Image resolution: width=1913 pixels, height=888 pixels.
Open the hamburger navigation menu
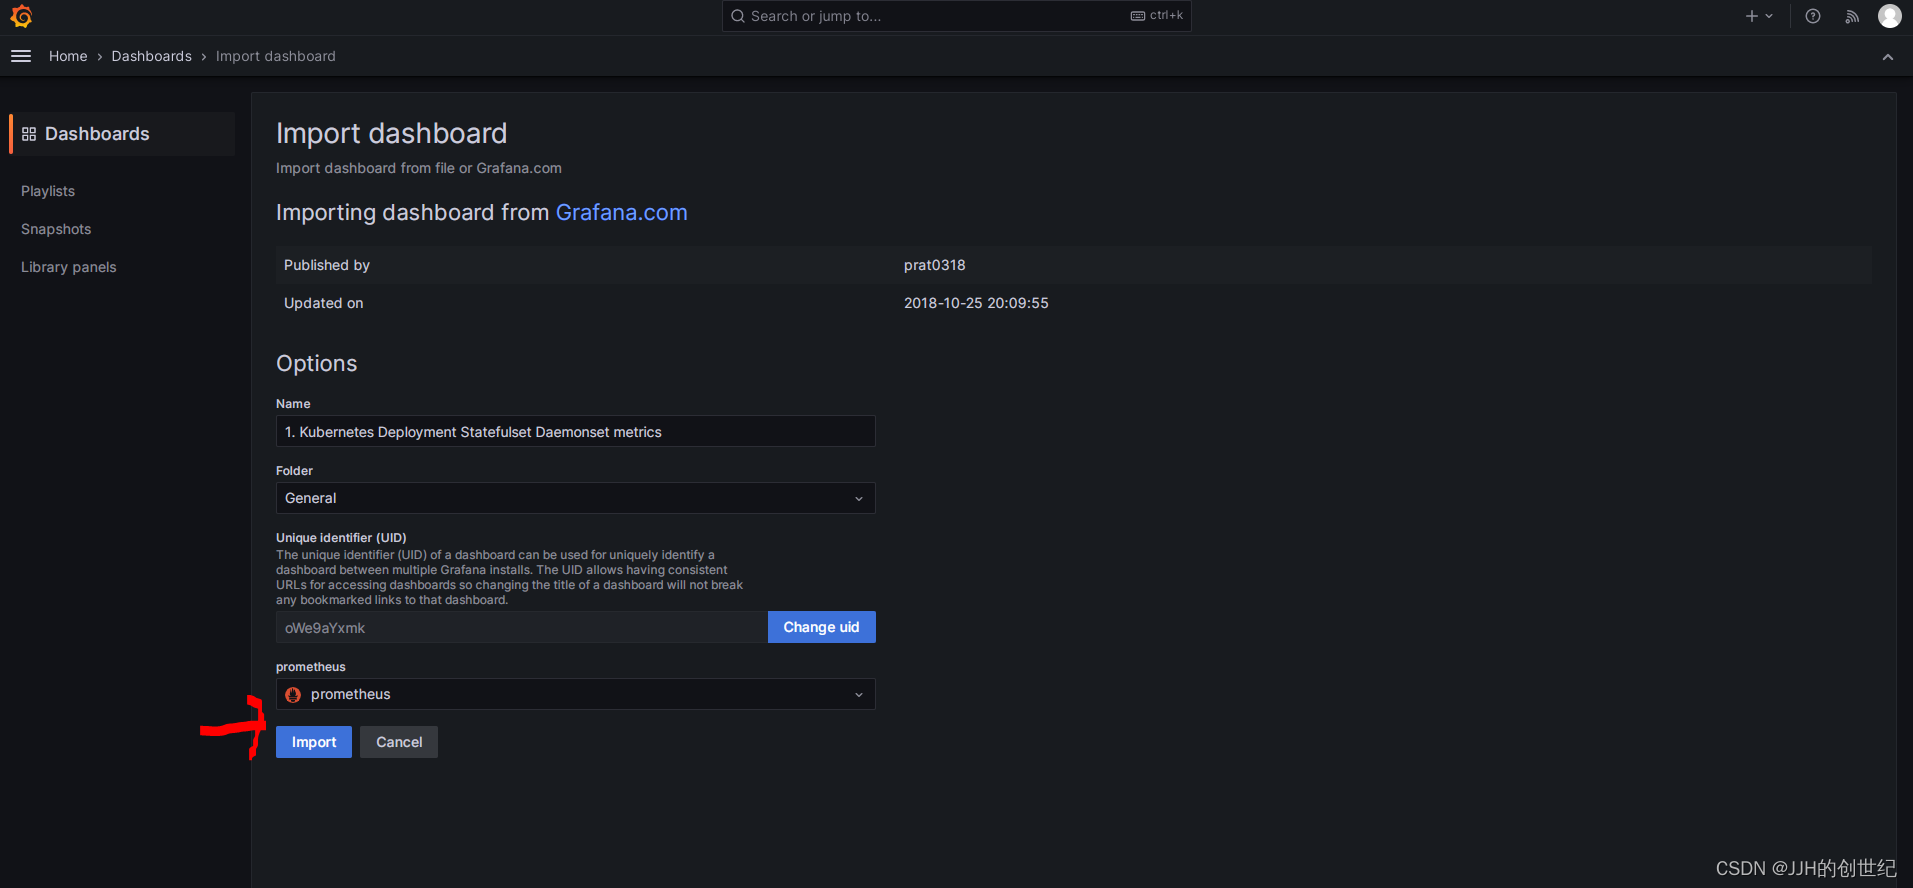point(21,56)
